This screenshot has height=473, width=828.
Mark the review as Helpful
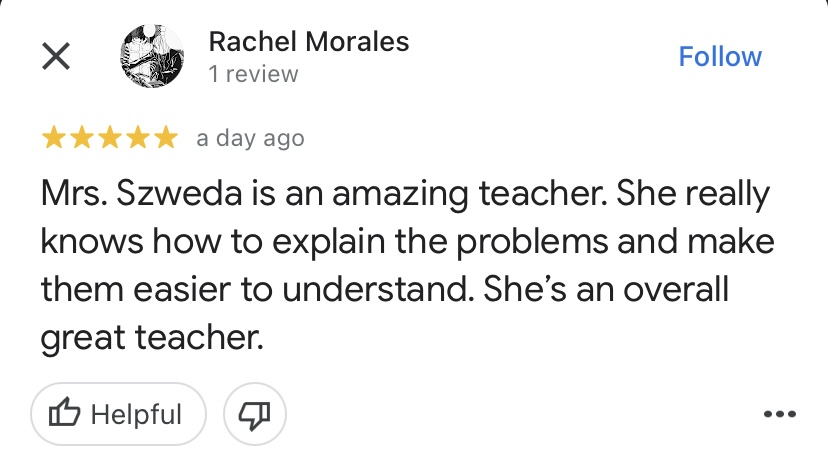[118, 414]
